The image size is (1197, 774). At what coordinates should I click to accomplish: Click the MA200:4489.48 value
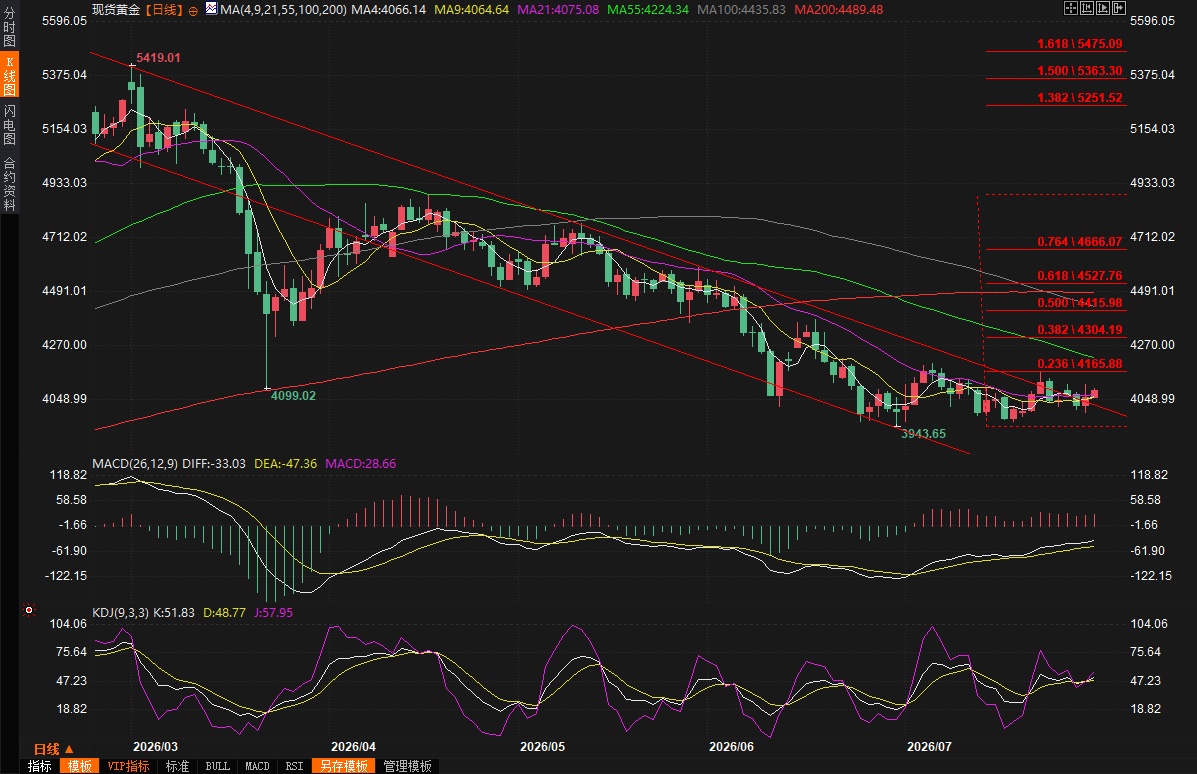pyautogui.click(x=838, y=10)
